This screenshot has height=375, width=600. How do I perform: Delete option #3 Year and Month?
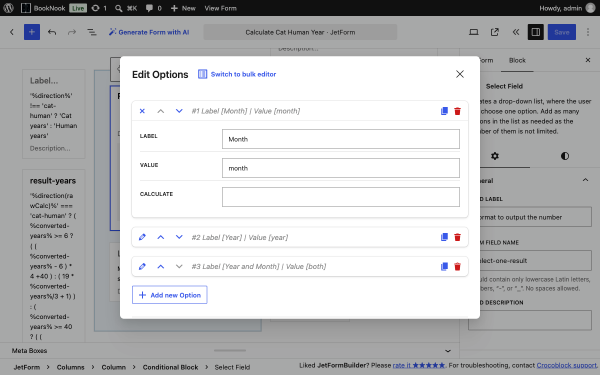pos(457,266)
